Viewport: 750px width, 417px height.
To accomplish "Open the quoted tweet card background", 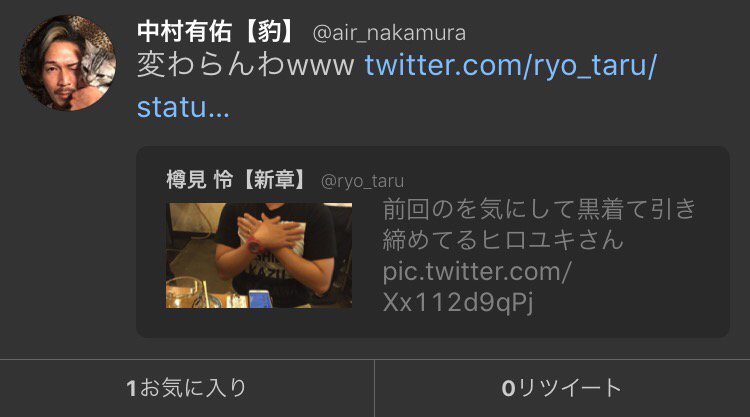I will coord(433,242).
